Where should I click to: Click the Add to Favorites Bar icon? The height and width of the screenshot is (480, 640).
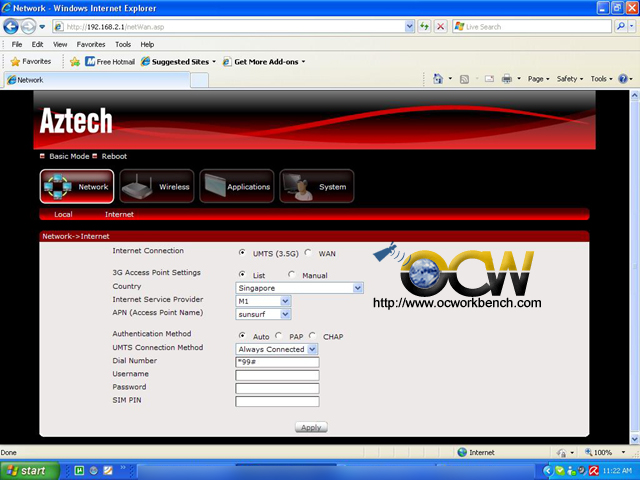(x=75, y=62)
